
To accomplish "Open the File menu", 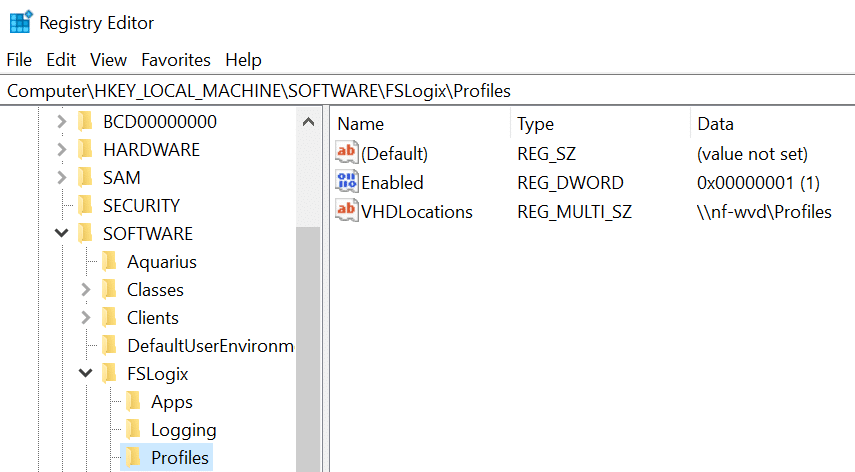I will click(19, 60).
